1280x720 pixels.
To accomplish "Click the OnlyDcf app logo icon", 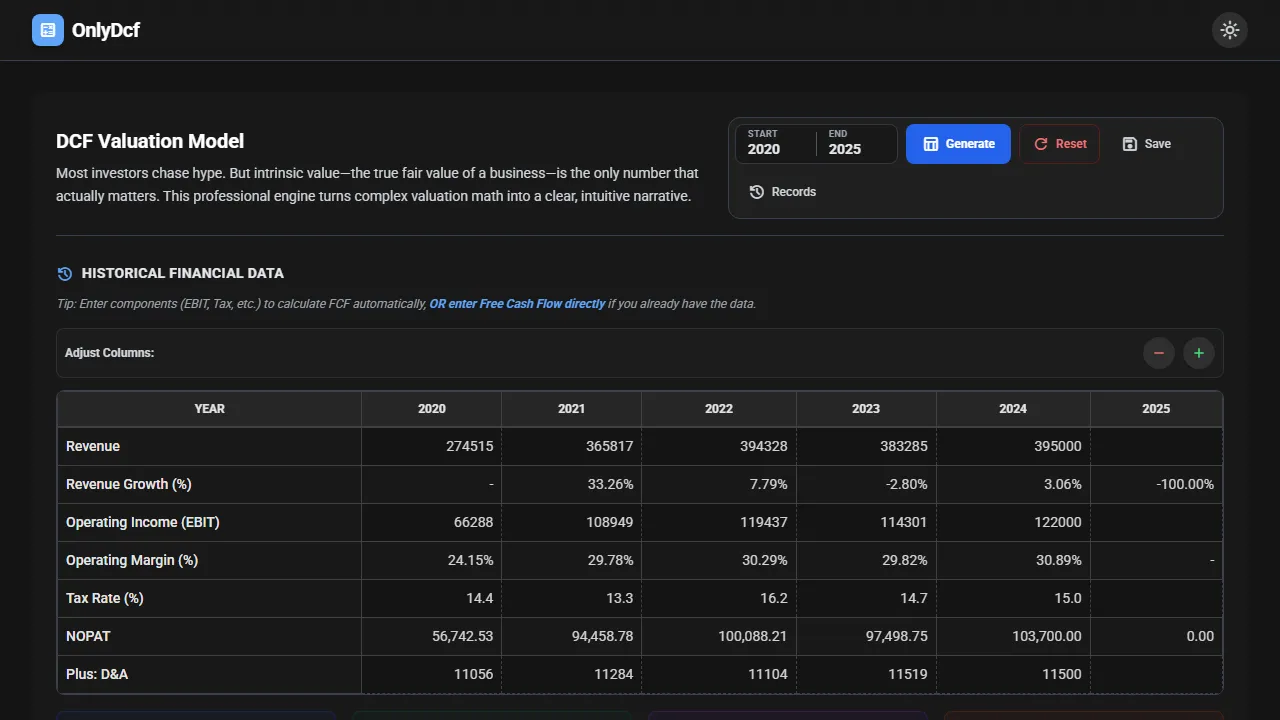I will pos(47,30).
